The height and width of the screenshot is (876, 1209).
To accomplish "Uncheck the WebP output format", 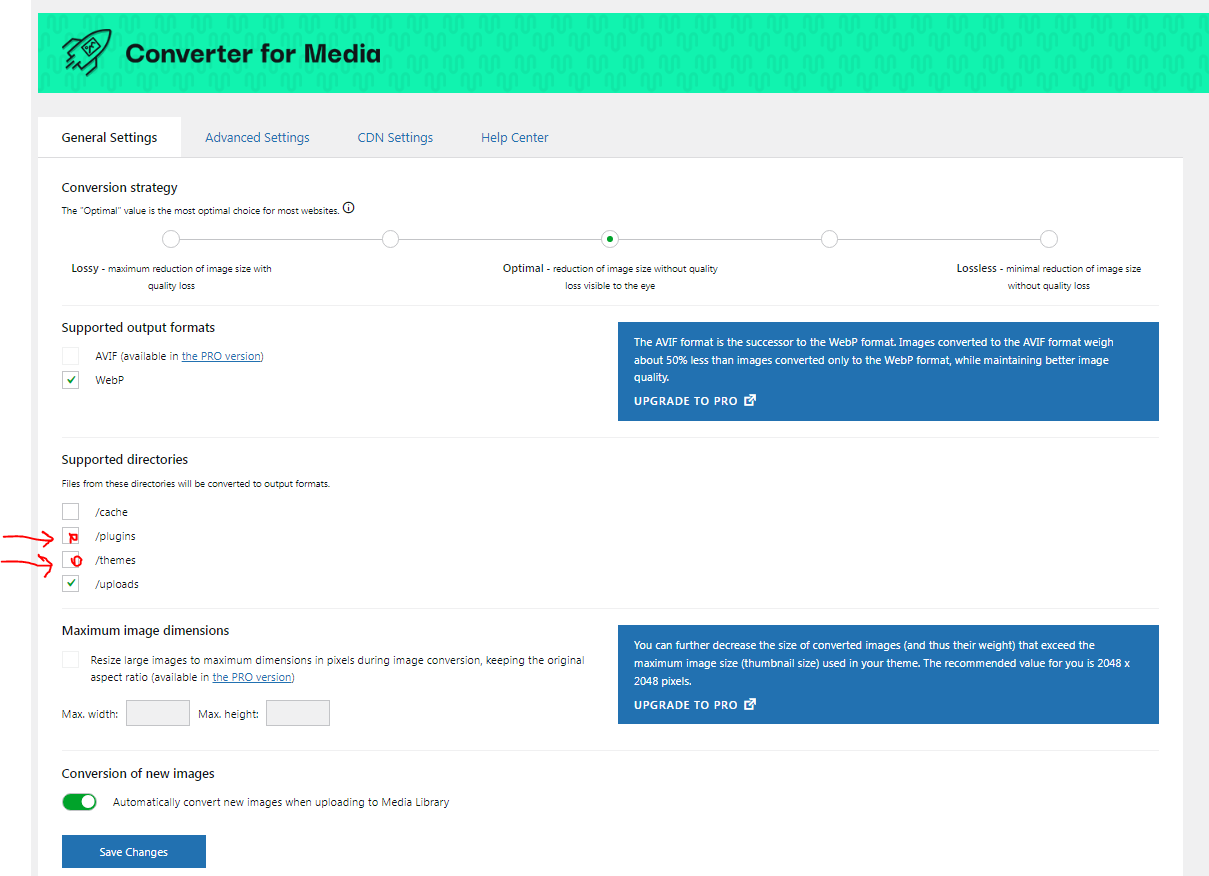I will [70, 380].
